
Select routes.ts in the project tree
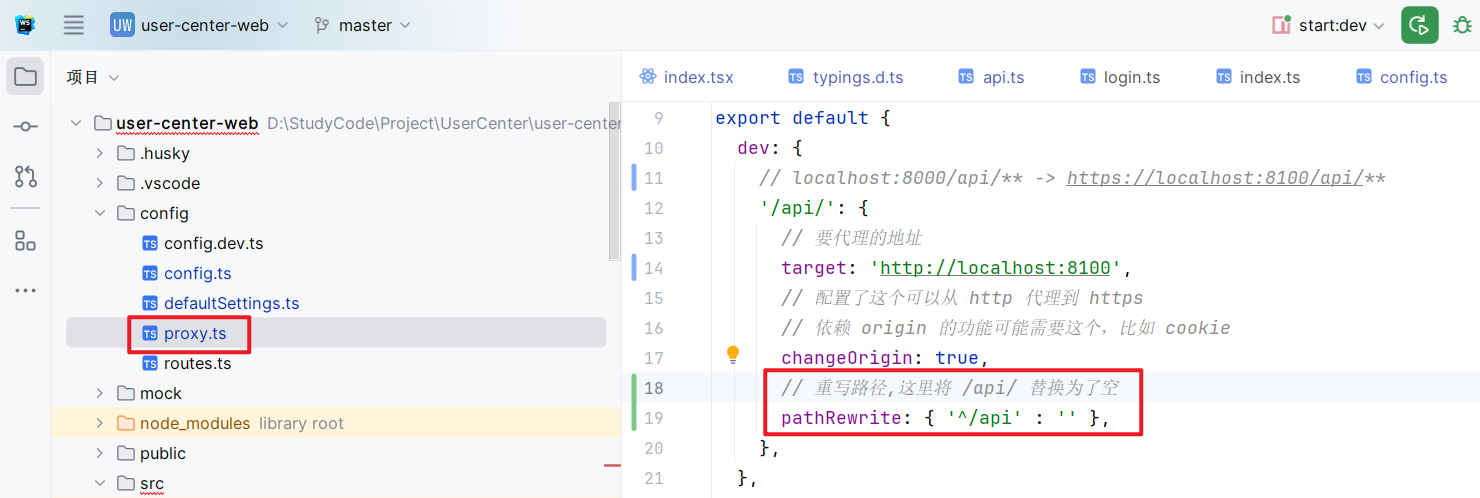coord(197,363)
